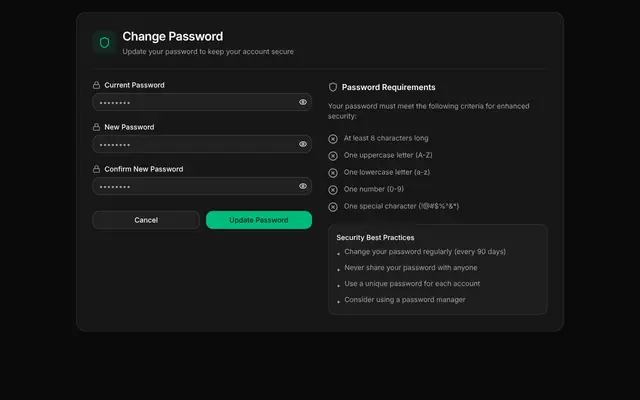This screenshot has width=640, height=400.
Task: Click the lock icon beside Current Password
Action: [96, 85]
